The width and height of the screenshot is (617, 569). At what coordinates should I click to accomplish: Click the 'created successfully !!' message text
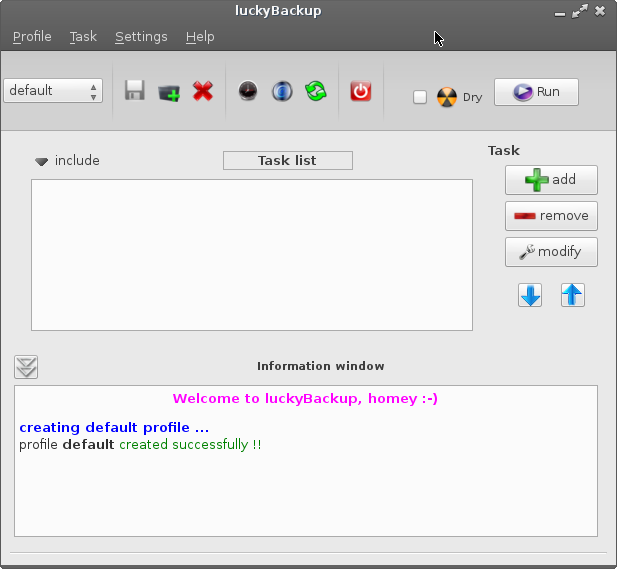[190, 445]
